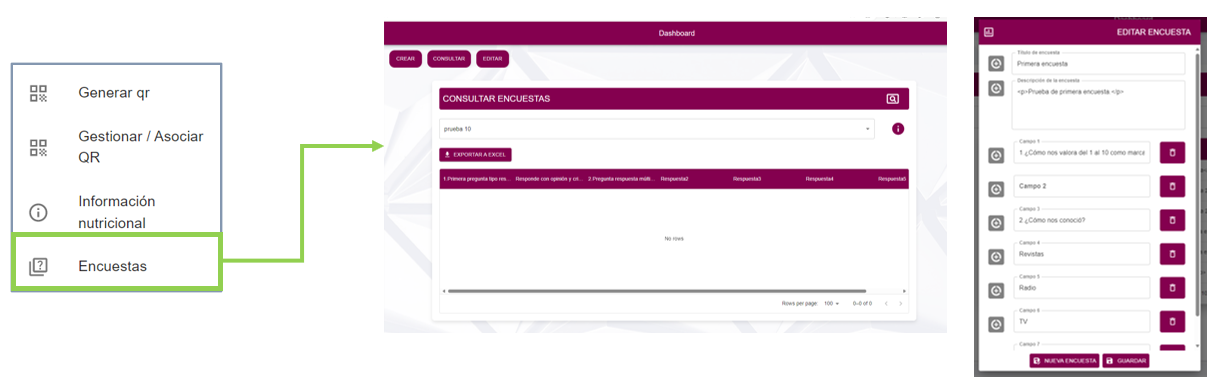1225x385 pixels.
Task: Click the next page arrow in pagination
Action: pos(900,303)
